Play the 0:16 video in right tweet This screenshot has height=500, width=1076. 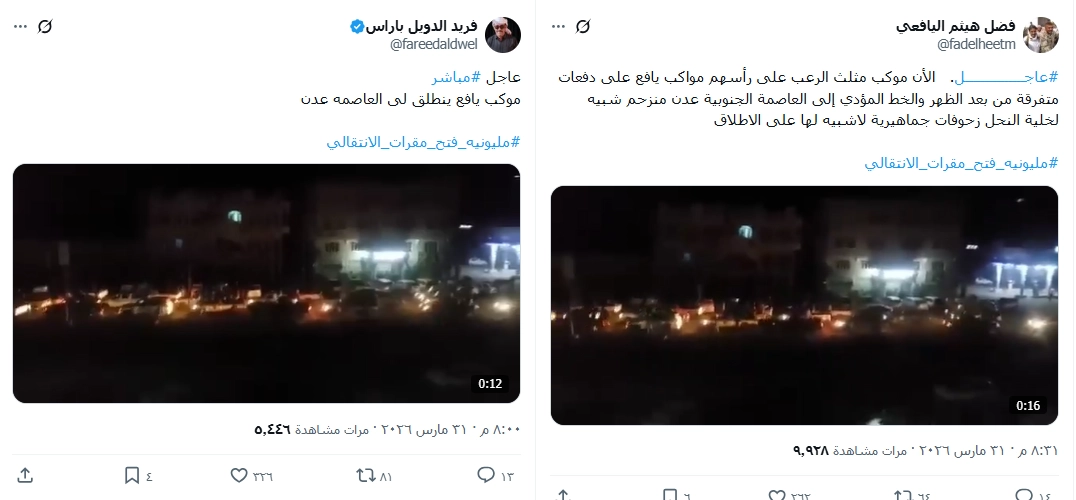[804, 305]
